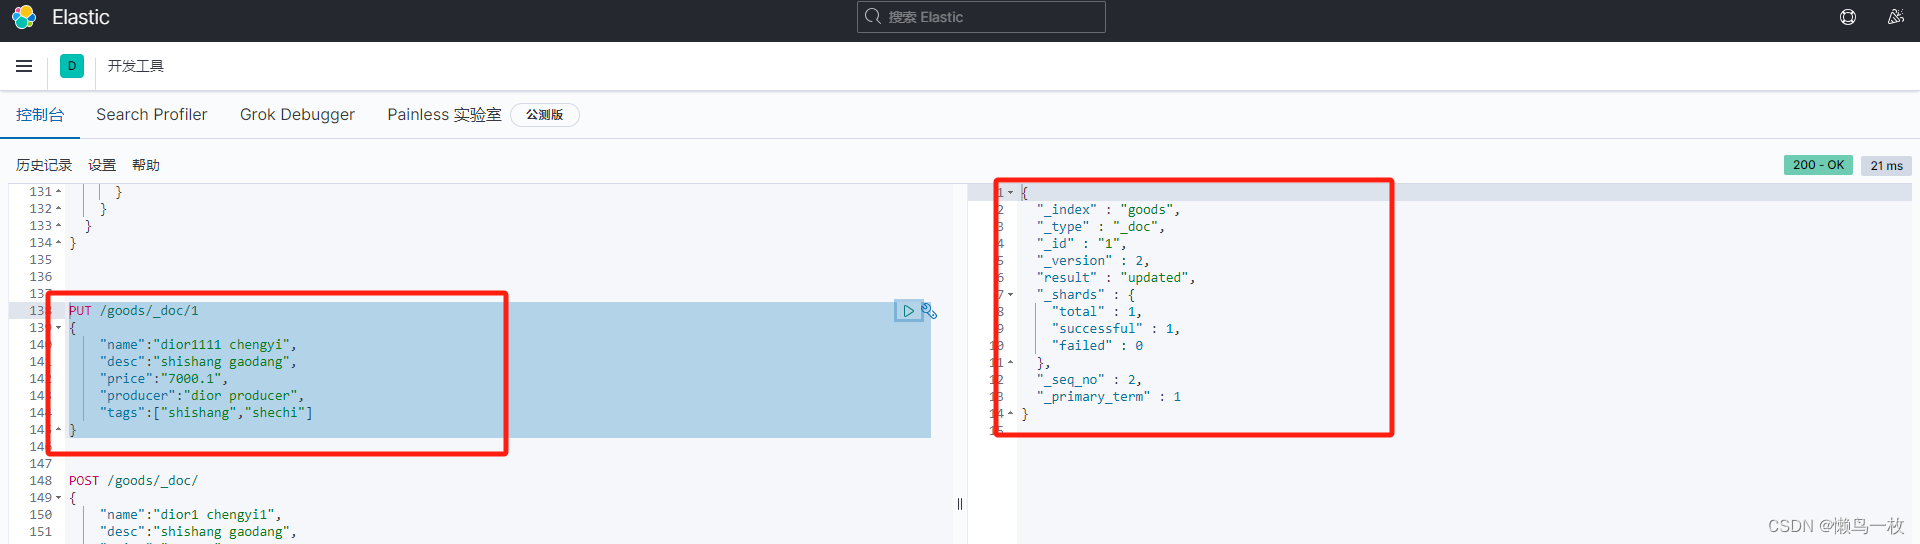Open the newsfeed icon in header
Screen dimensions: 1920x544
click(1895, 17)
